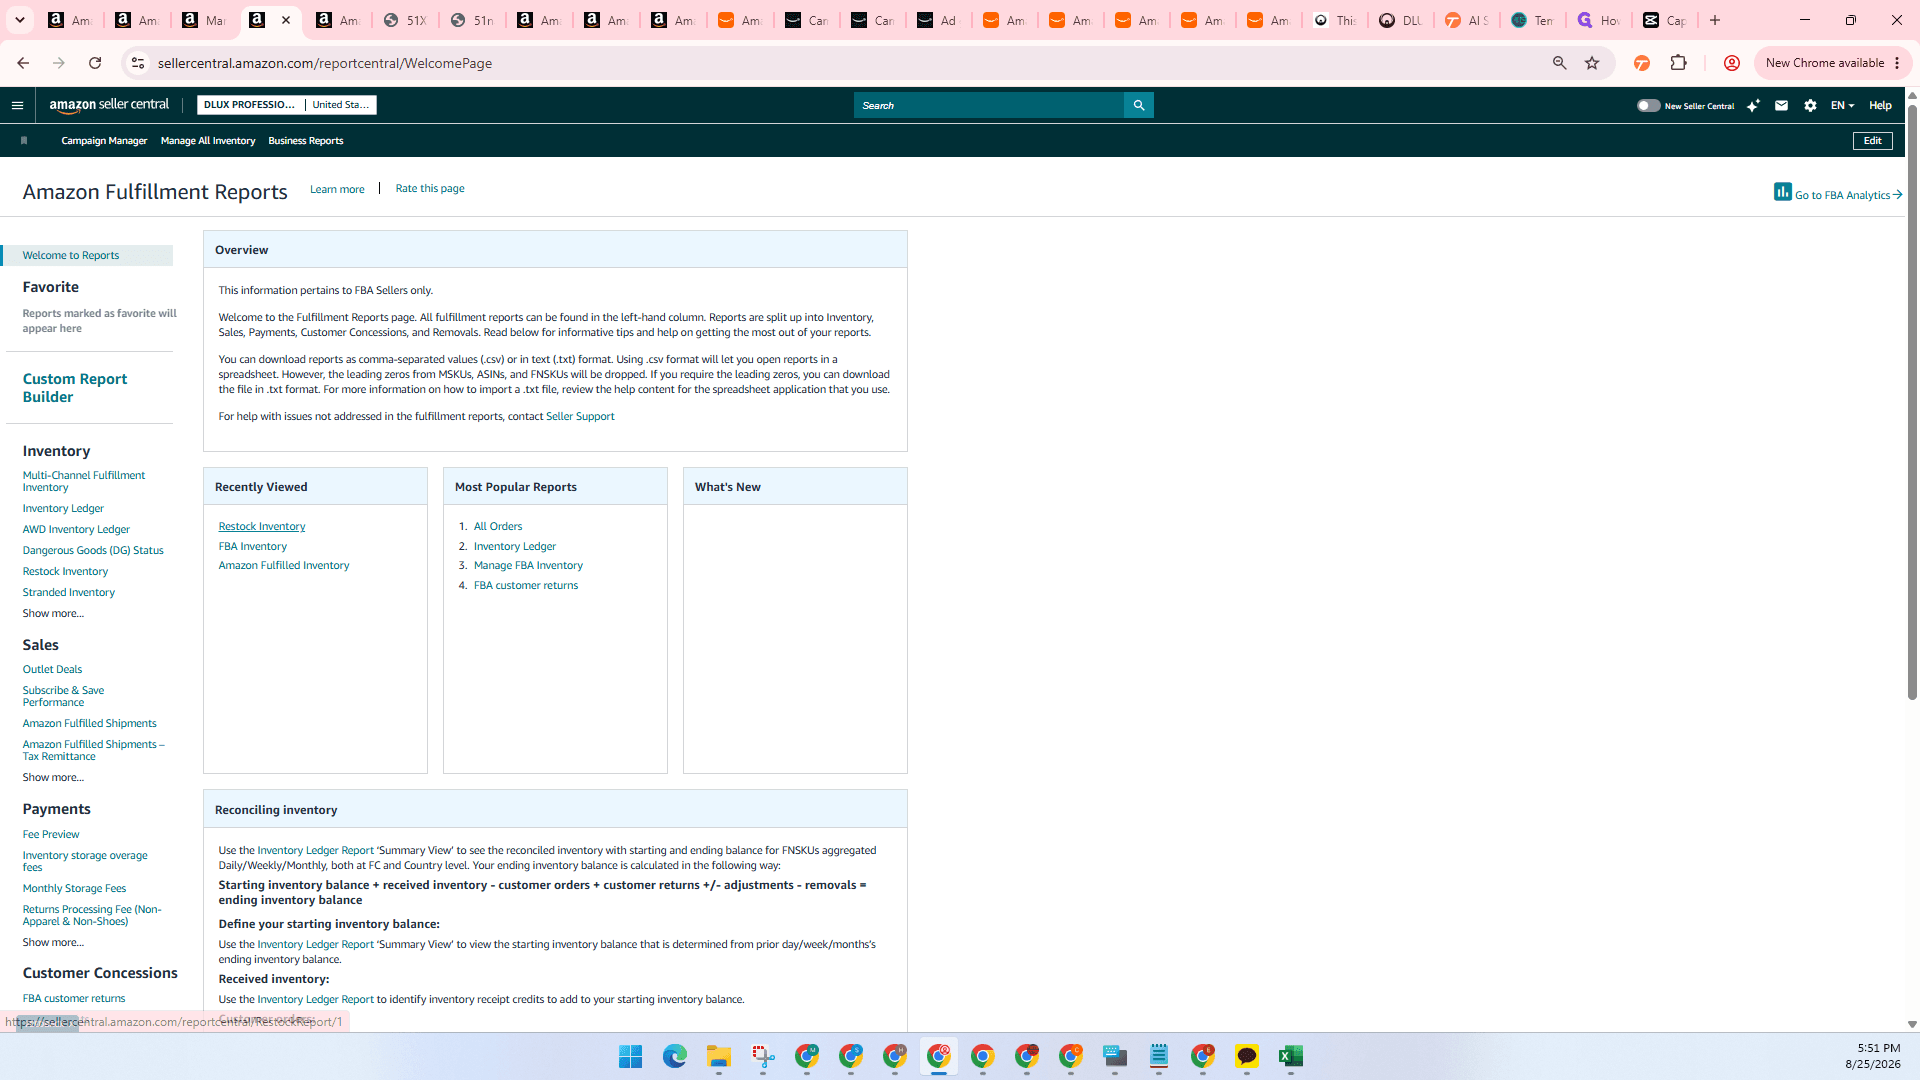
Task: Click the Edit favorites bar button
Action: coord(1872,141)
